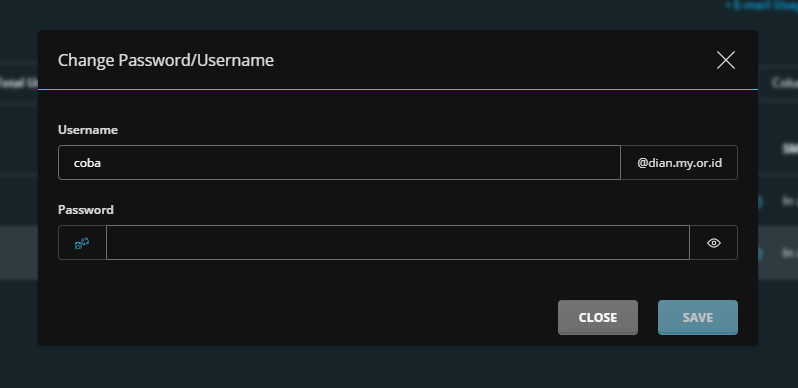The image size is (798, 388).
Task: Click the Password field label
Action: [x=86, y=210]
